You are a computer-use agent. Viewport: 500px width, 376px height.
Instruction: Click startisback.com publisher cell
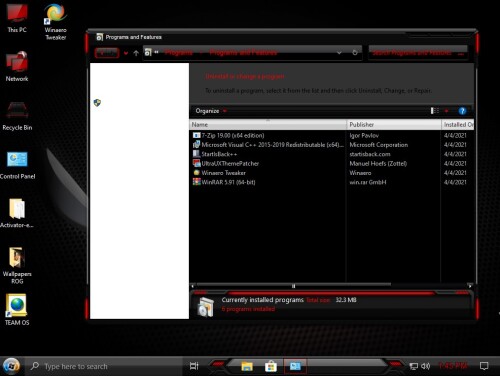click(370, 154)
